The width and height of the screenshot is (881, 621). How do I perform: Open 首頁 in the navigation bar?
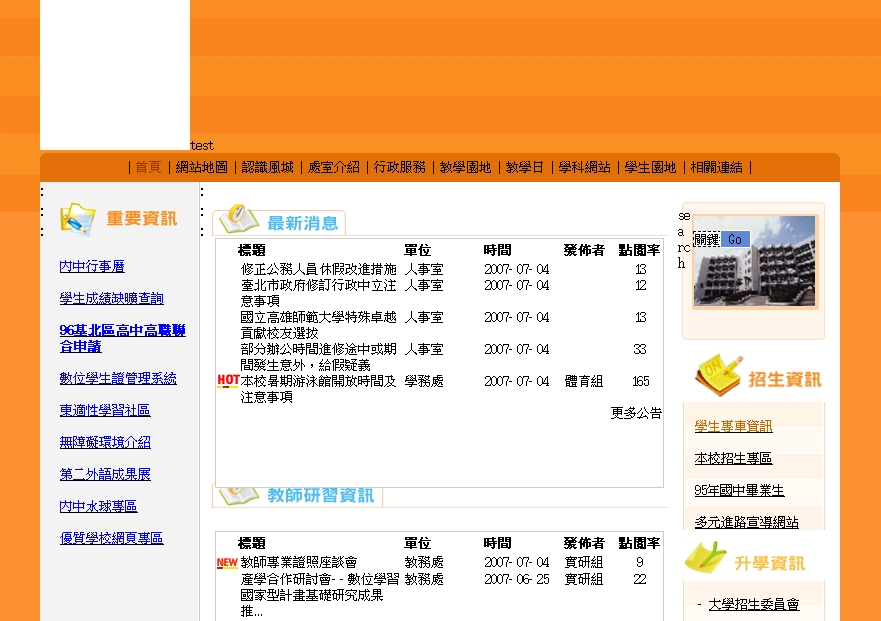(x=148, y=167)
